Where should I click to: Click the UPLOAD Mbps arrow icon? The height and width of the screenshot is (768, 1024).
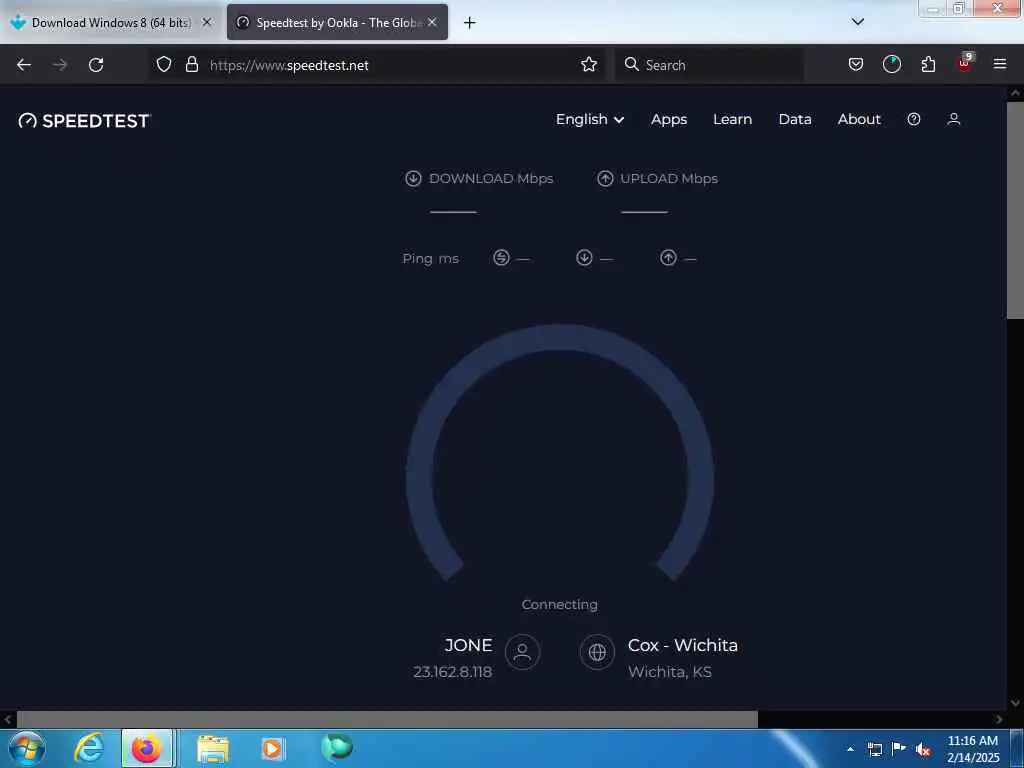pyautogui.click(x=605, y=178)
